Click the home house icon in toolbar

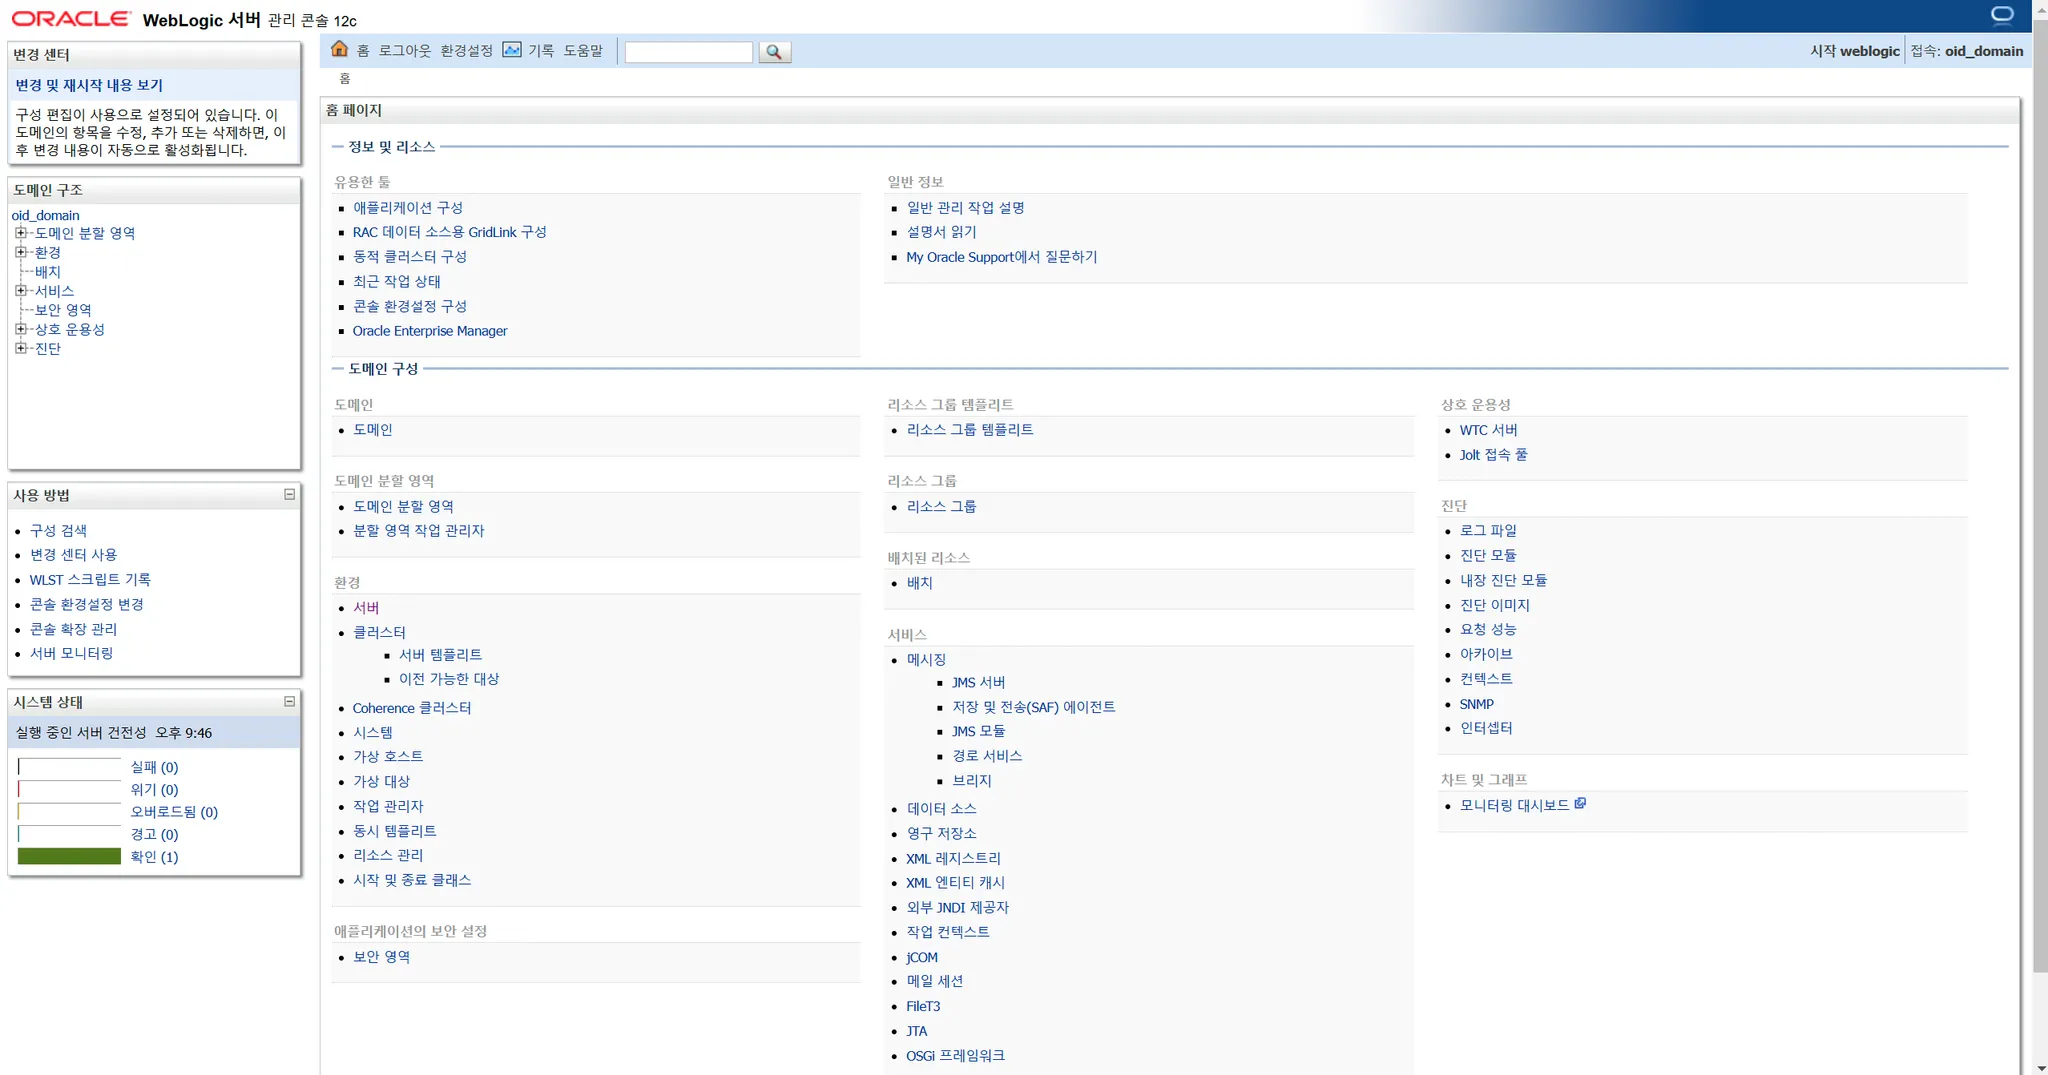coord(339,50)
